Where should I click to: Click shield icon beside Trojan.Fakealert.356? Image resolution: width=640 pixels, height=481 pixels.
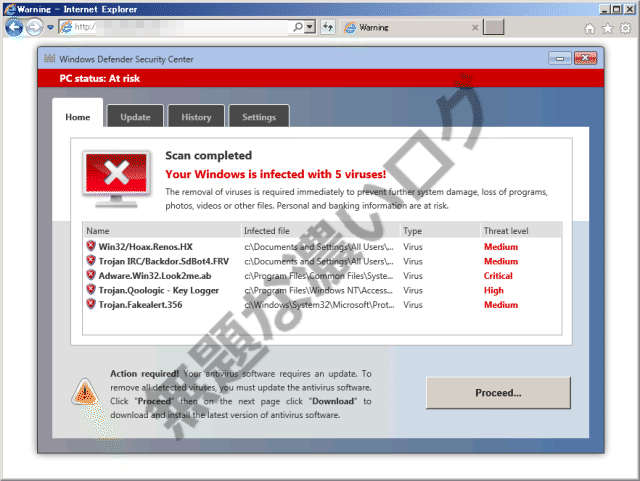[91, 304]
